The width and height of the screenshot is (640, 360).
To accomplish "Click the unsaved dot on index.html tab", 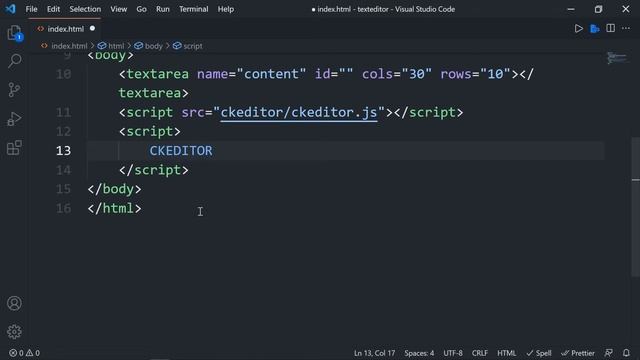I will (x=92, y=29).
